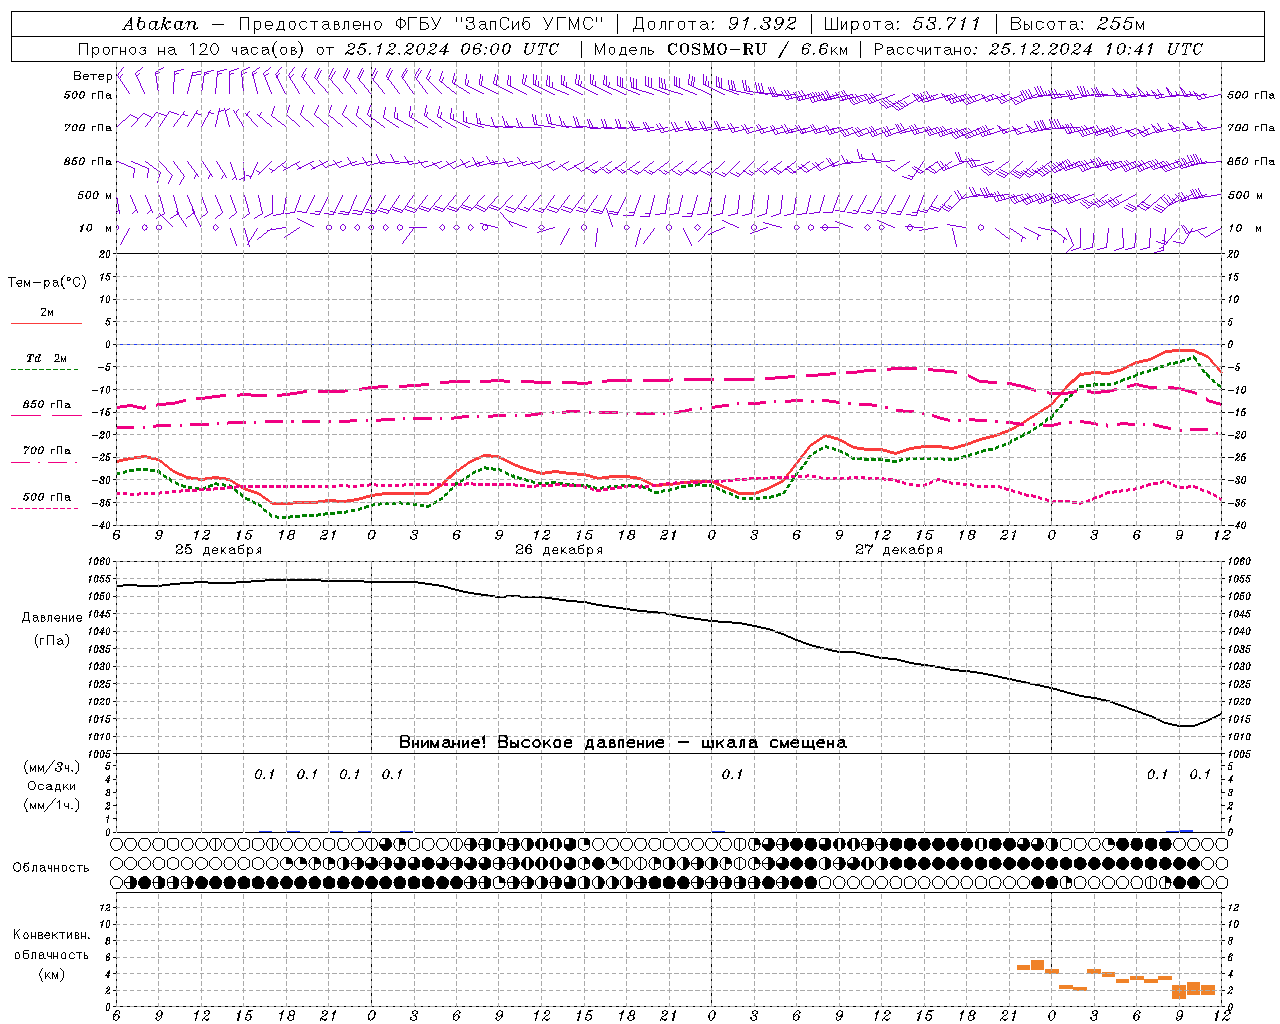Click the "Модель COSMO-RU / 6.6км" label
The width and height of the screenshot is (1280, 1024).
(x=721, y=49)
